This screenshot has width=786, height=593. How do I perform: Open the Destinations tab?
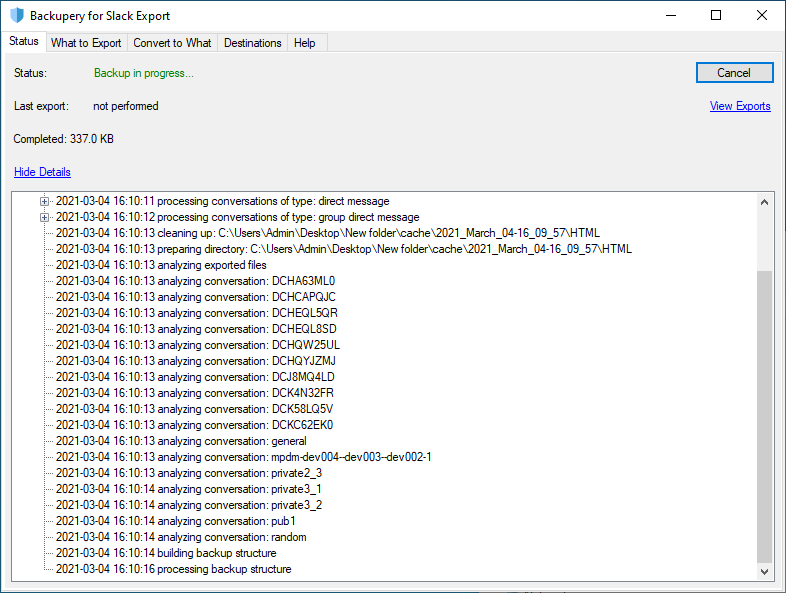pos(253,43)
